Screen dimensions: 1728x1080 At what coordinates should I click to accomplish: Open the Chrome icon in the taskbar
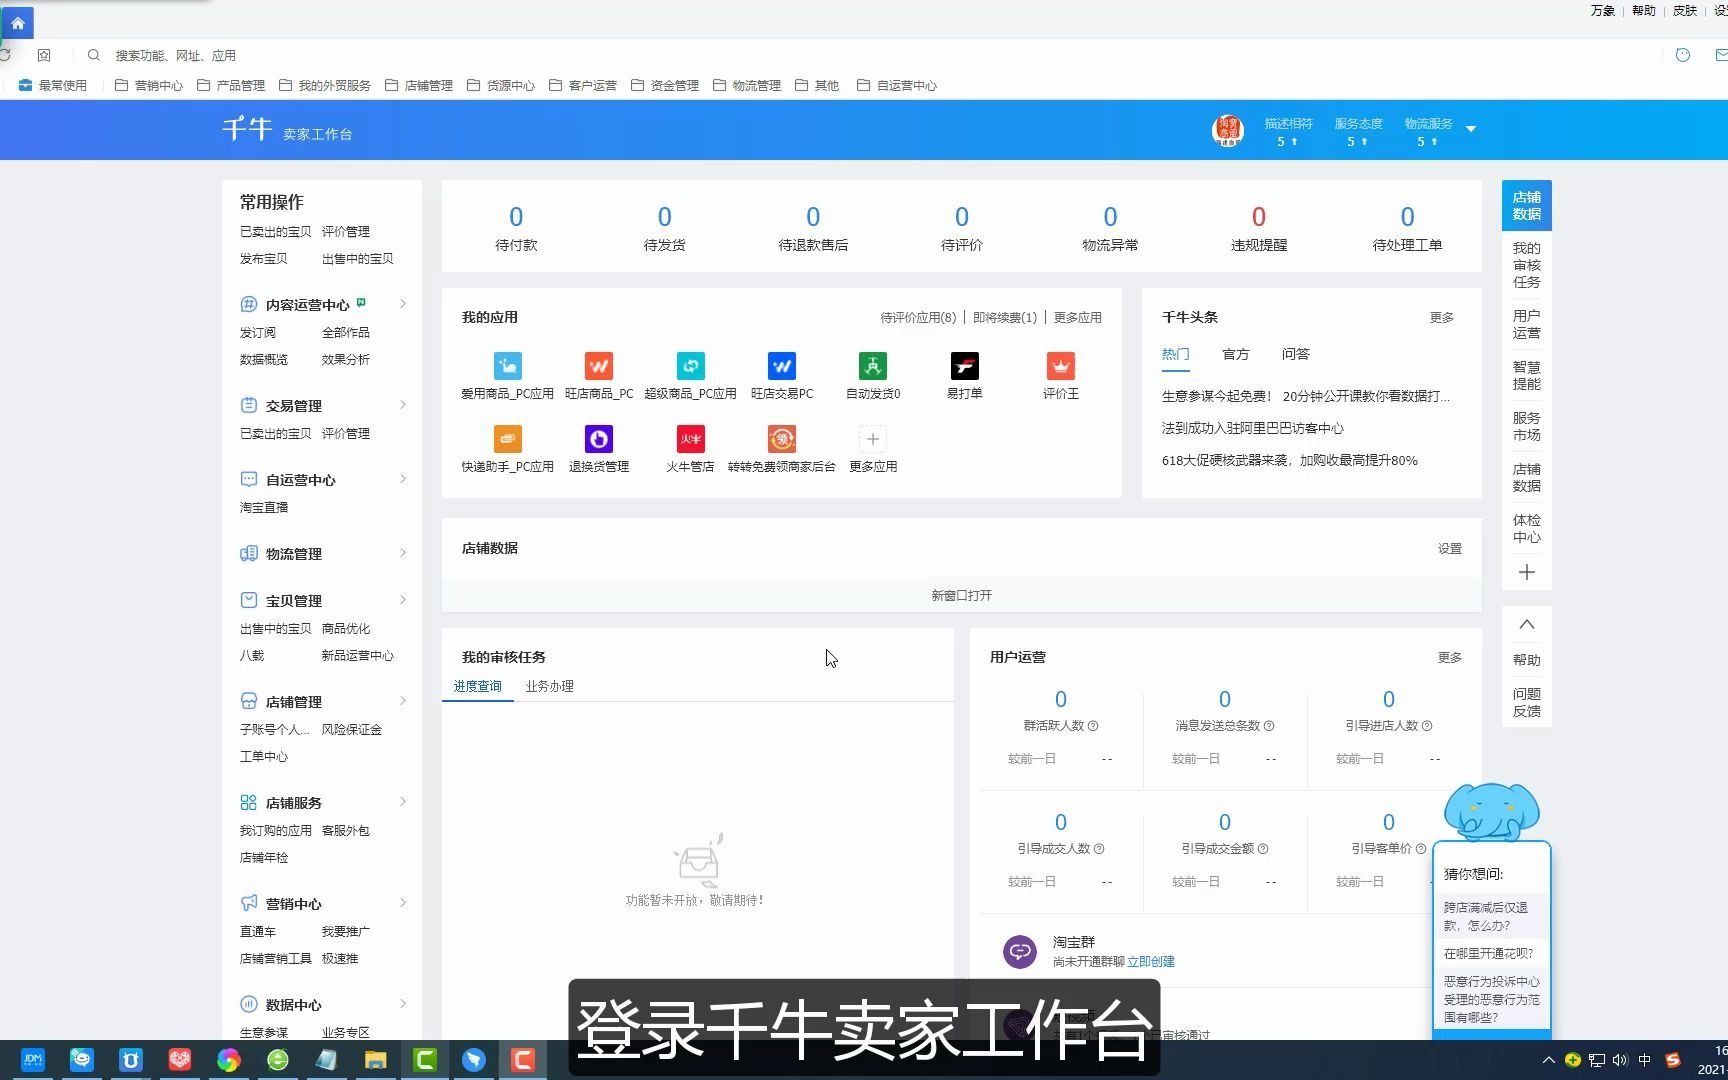coord(229,1060)
